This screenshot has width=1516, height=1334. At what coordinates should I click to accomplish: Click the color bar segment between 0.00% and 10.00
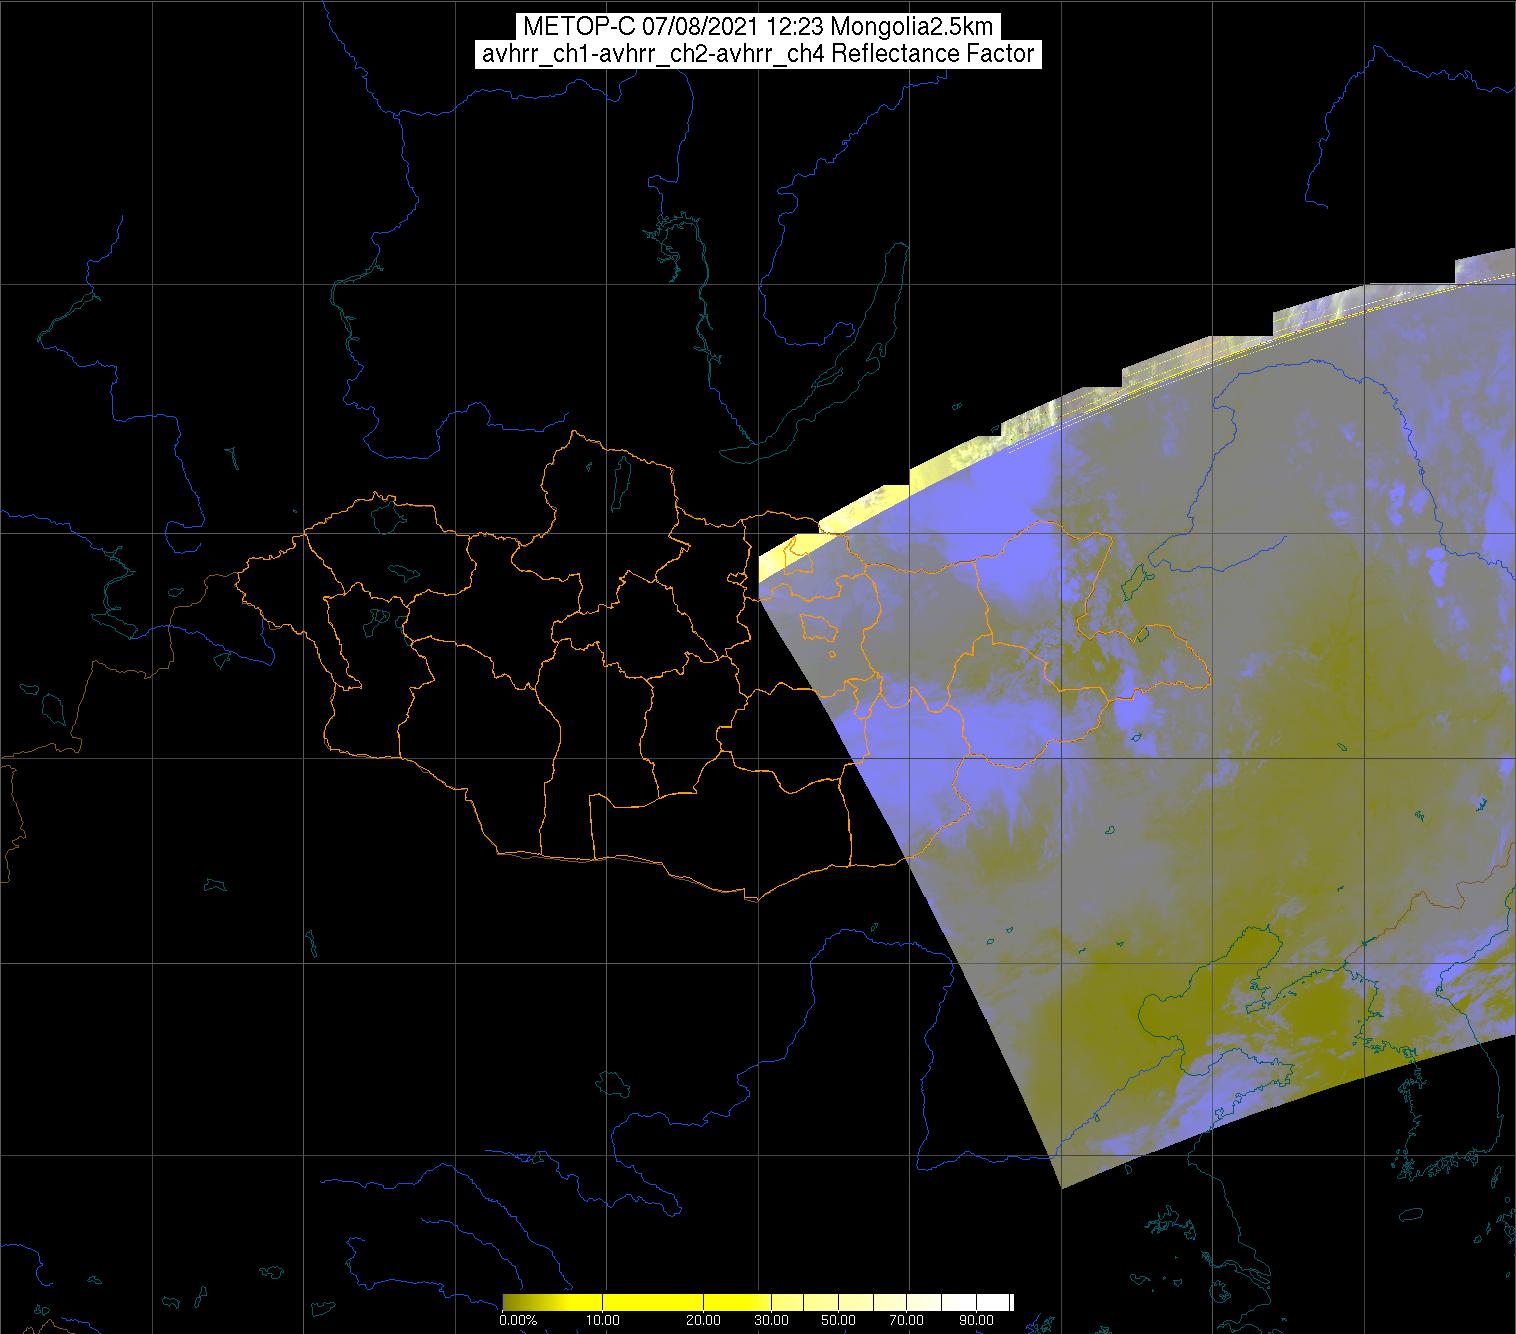[553, 1302]
